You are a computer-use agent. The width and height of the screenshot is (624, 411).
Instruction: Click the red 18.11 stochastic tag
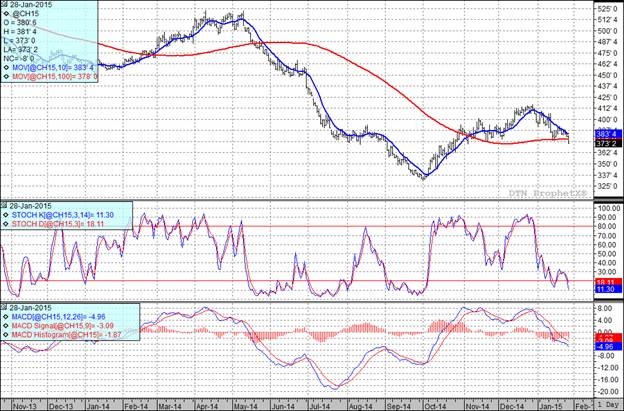click(608, 282)
